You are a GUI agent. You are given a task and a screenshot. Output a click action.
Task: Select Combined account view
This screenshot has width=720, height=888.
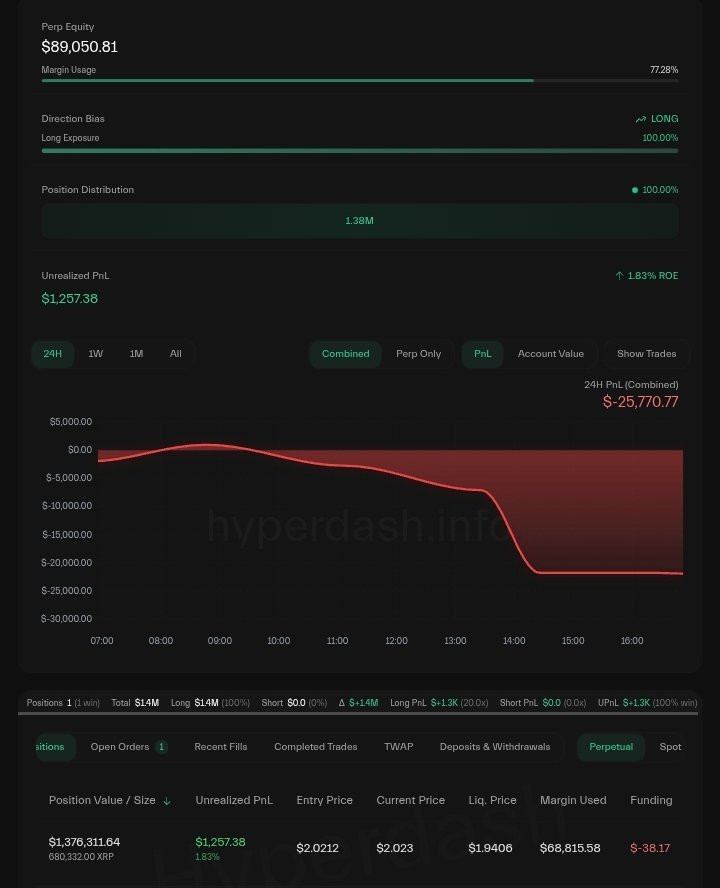coord(346,354)
